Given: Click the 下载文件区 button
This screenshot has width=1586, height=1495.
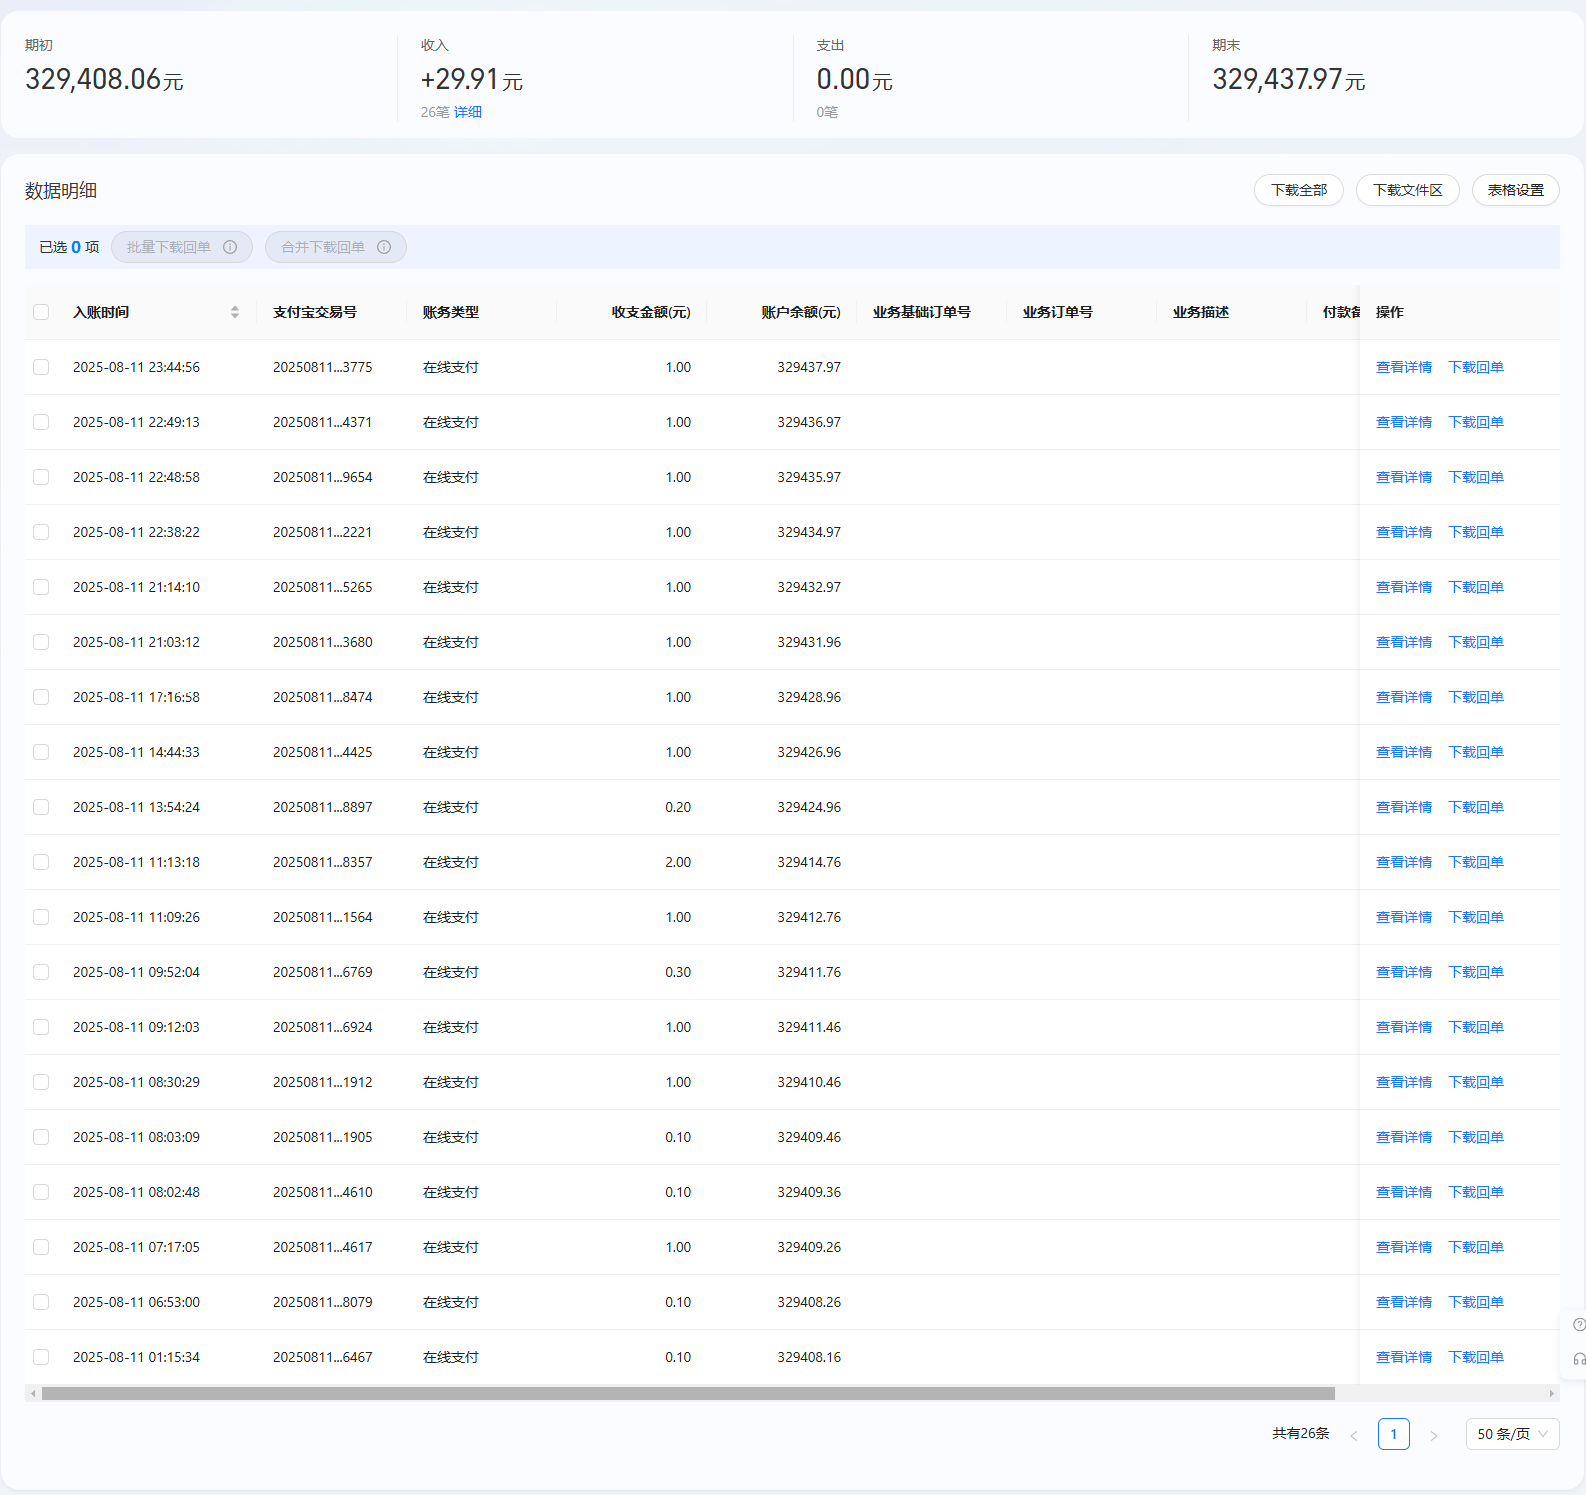Looking at the screenshot, I should point(1407,190).
